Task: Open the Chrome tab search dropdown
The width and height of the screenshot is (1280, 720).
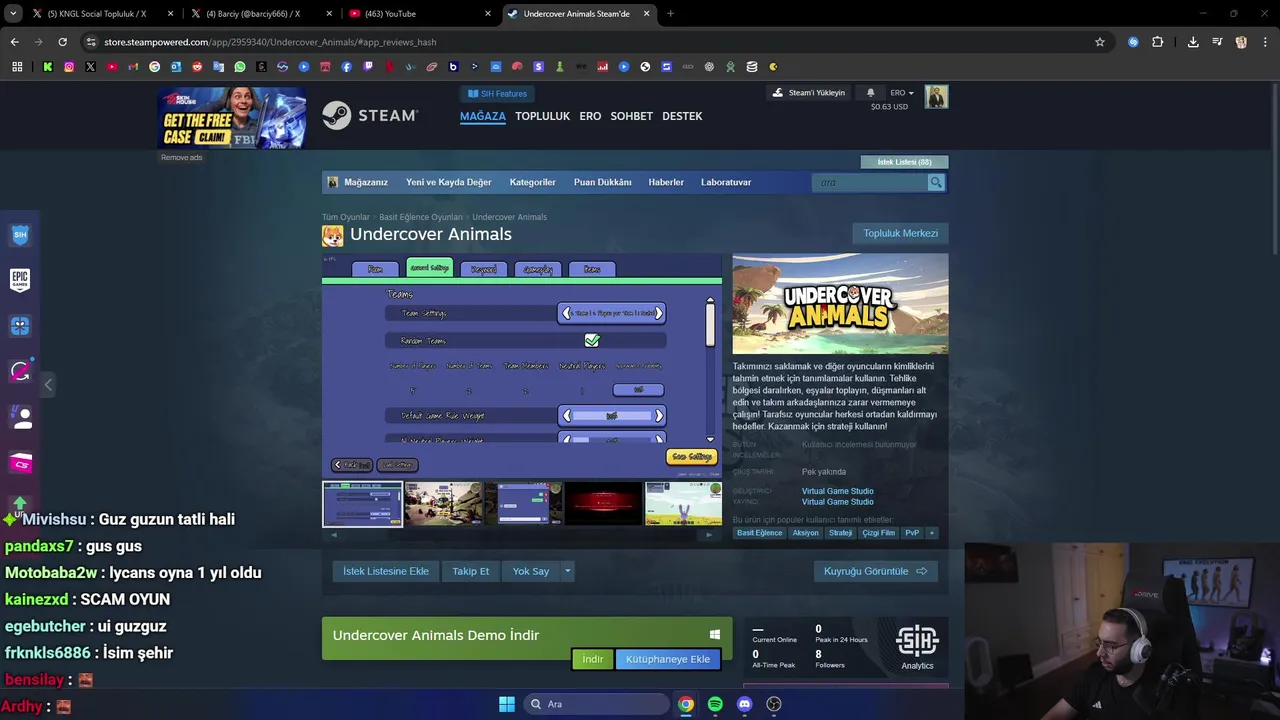Action: 13,13
